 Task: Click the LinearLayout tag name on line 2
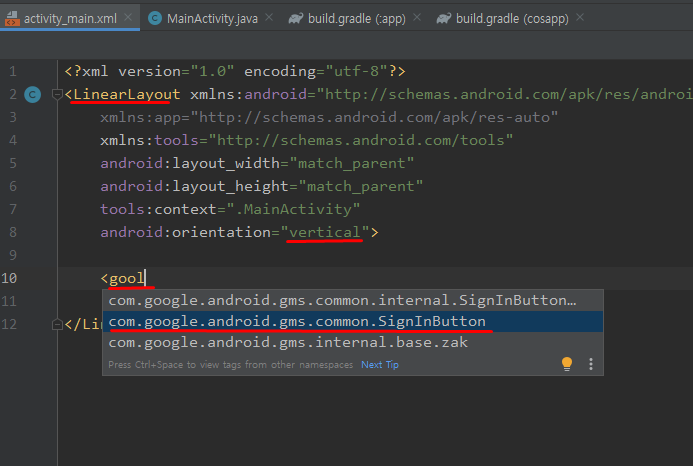[127, 94]
